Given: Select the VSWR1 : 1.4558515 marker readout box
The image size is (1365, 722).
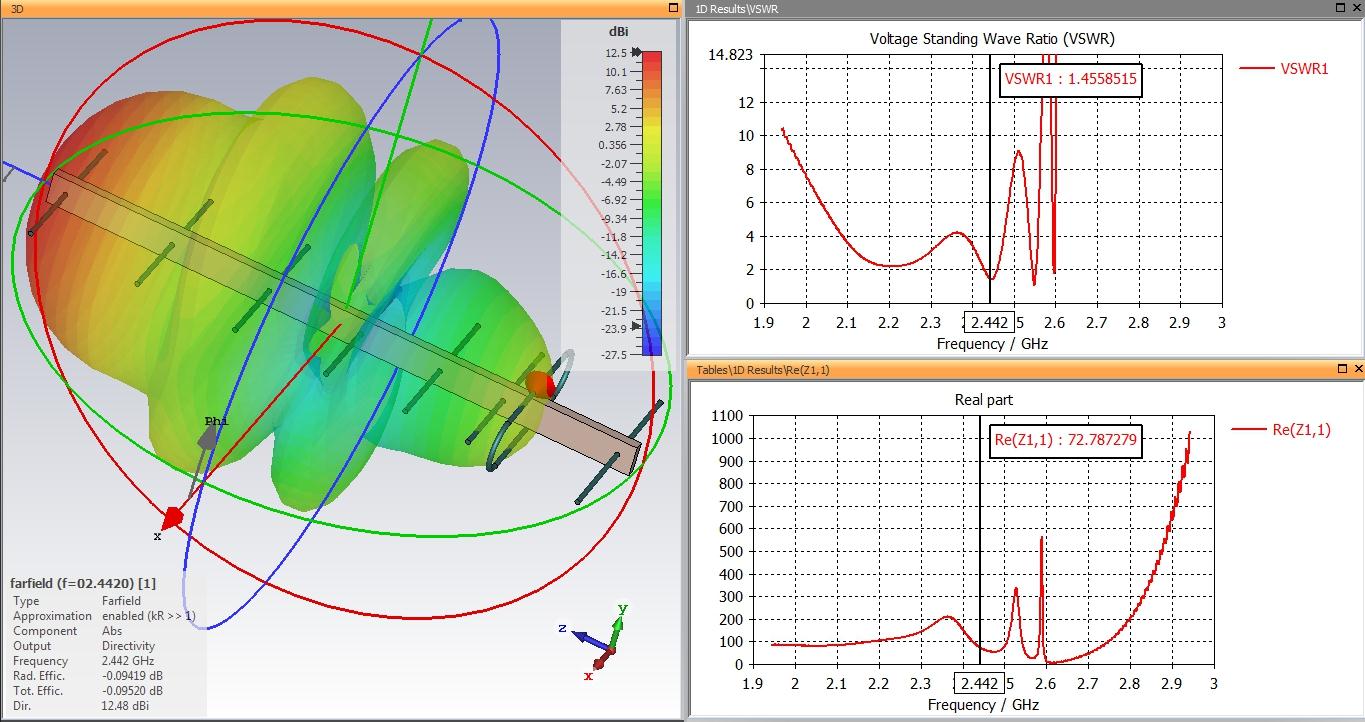Looking at the screenshot, I should (1071, 78).
